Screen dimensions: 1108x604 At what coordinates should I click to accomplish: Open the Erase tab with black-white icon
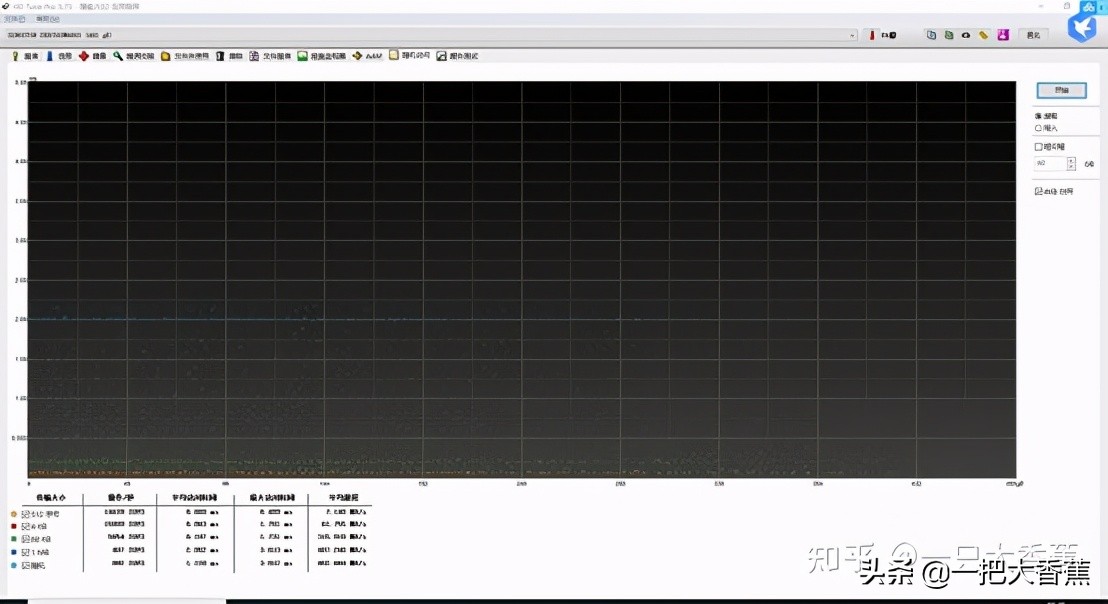click(230, 56)
